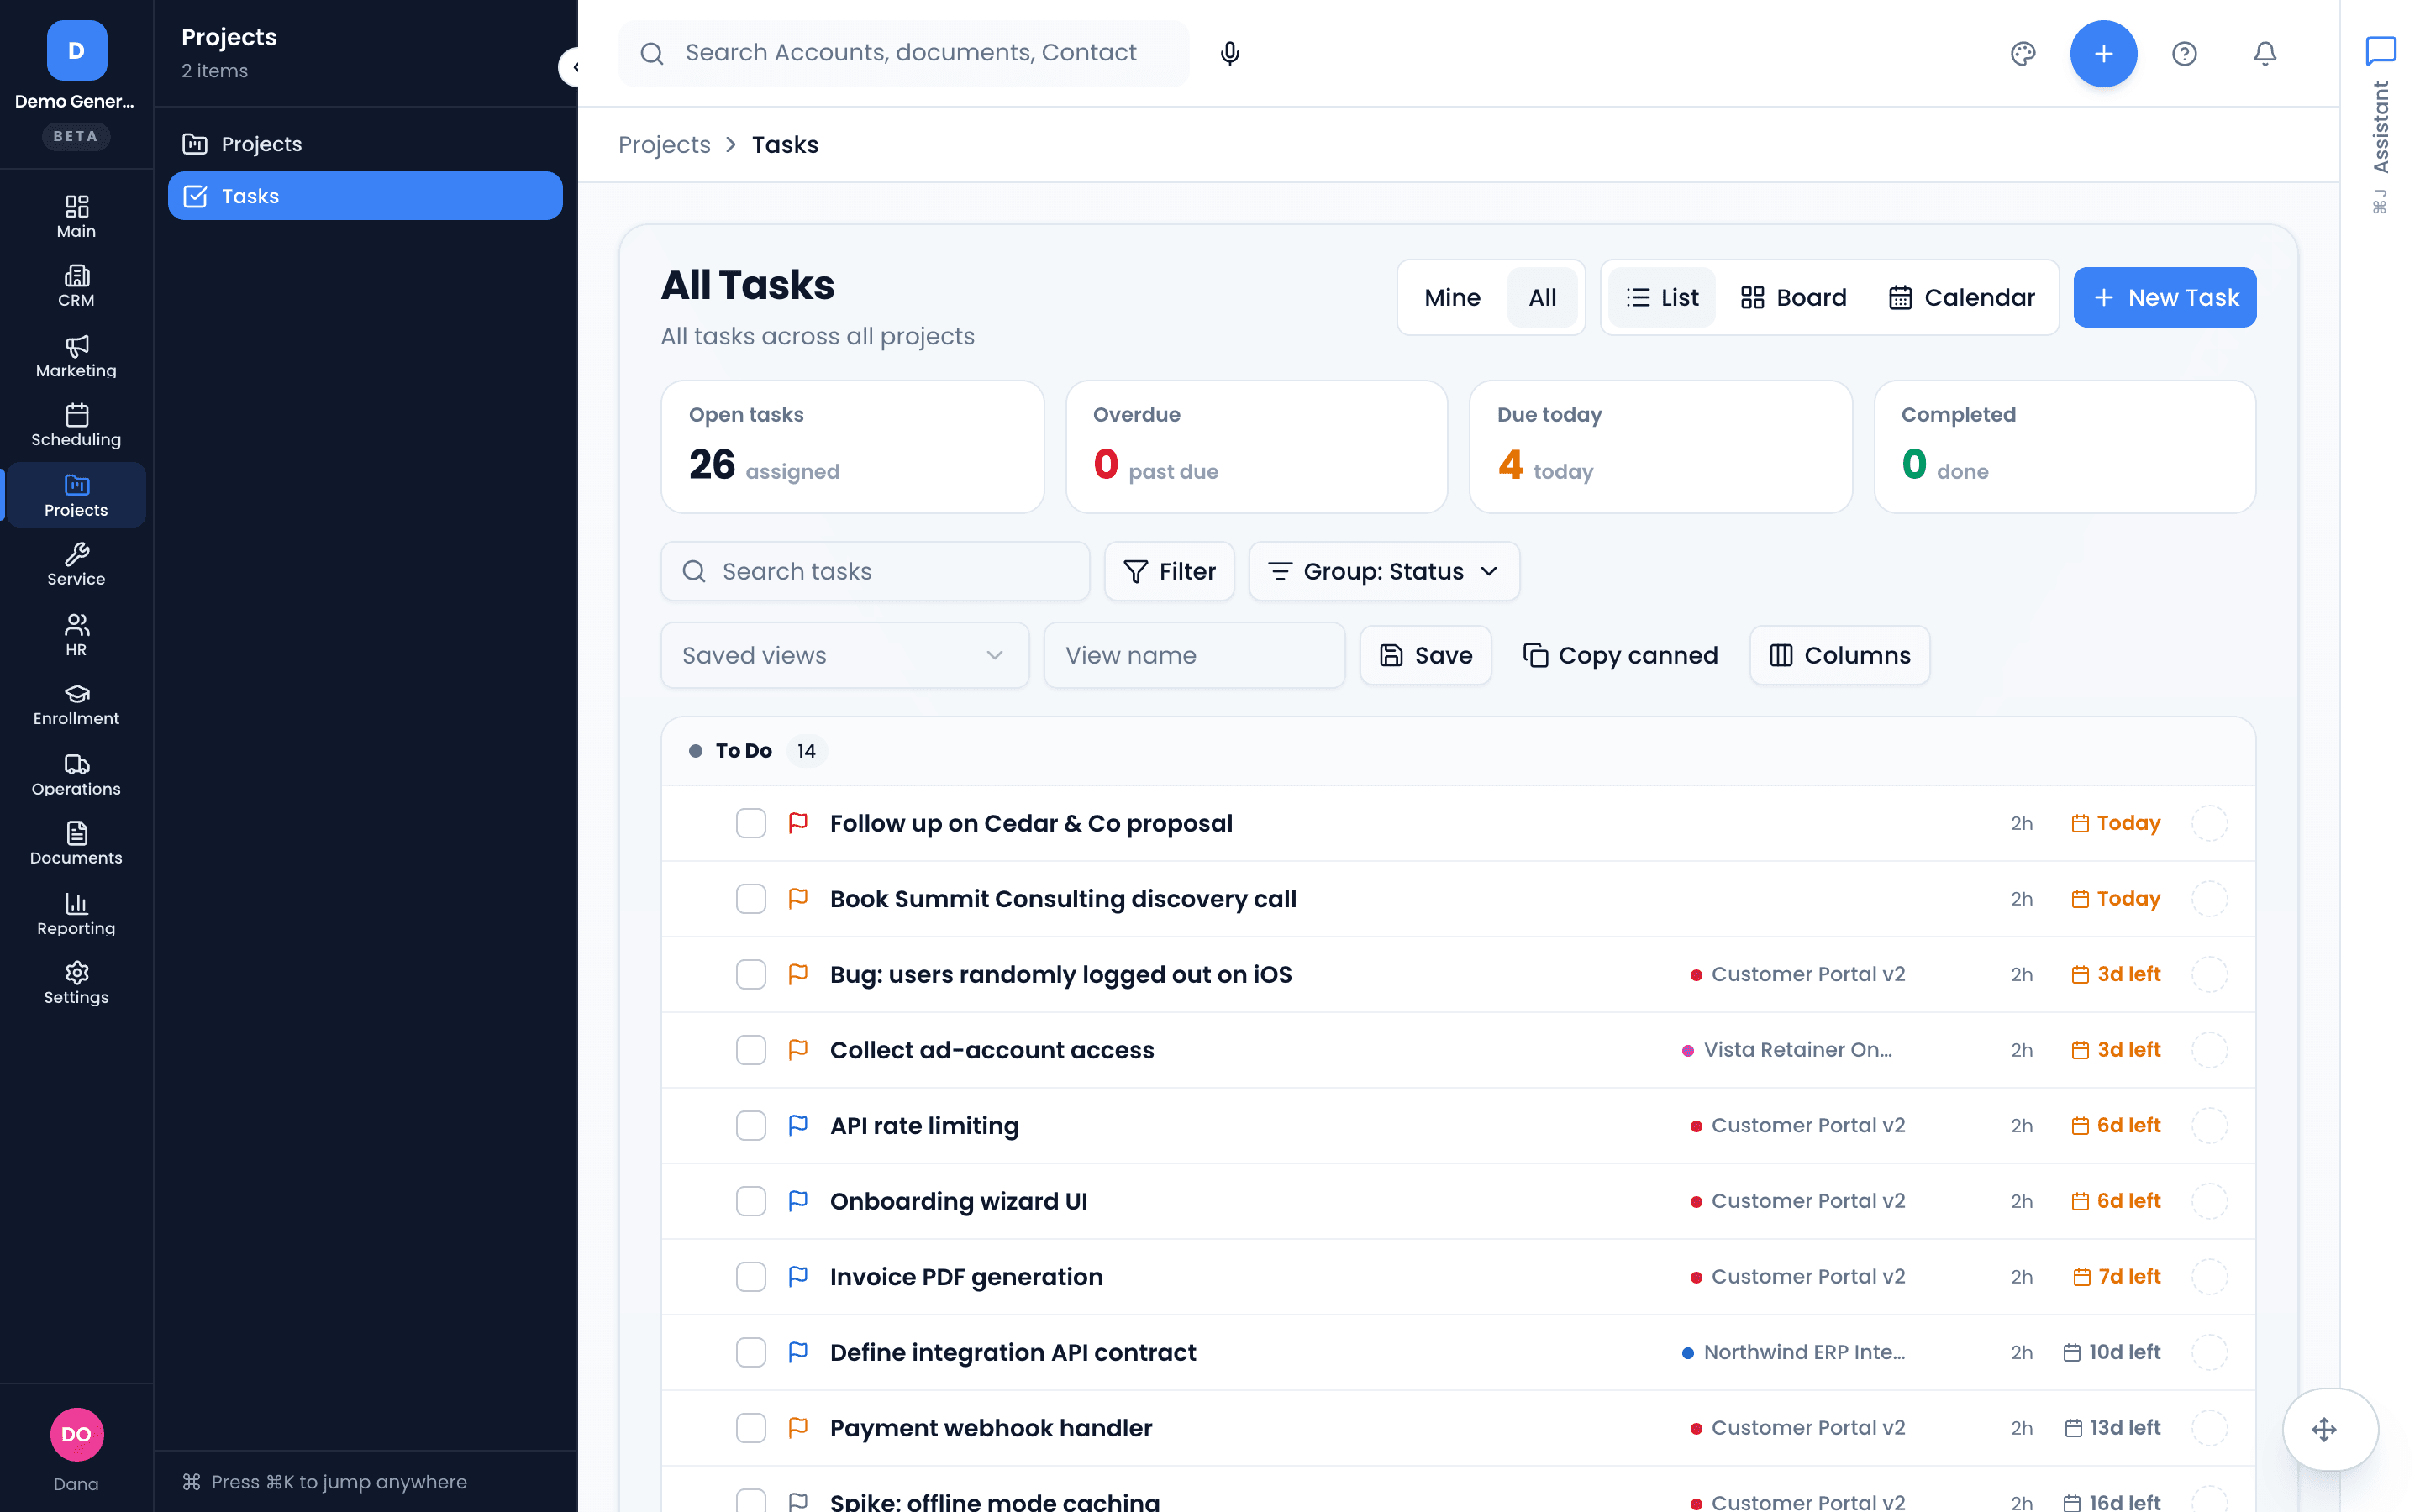Open the notifications bell
Viewport: 2420px width, 1512px height.
pos(2265,53)
